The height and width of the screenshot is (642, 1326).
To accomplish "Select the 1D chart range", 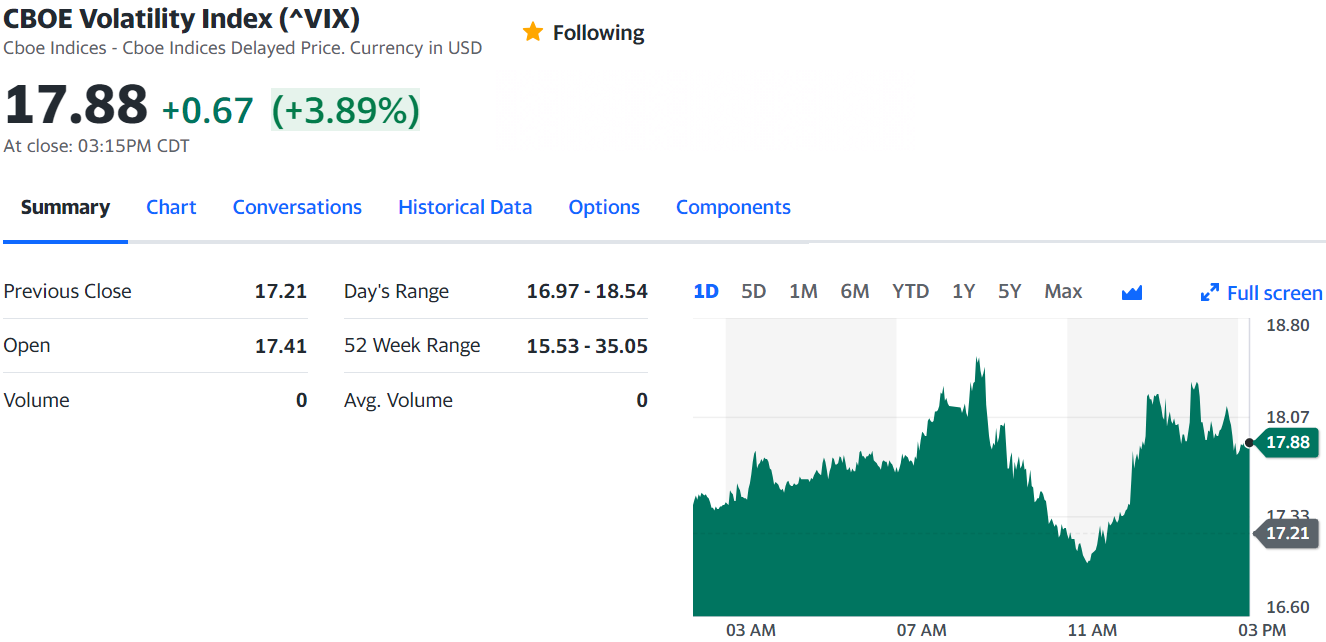I will point(706,291).
